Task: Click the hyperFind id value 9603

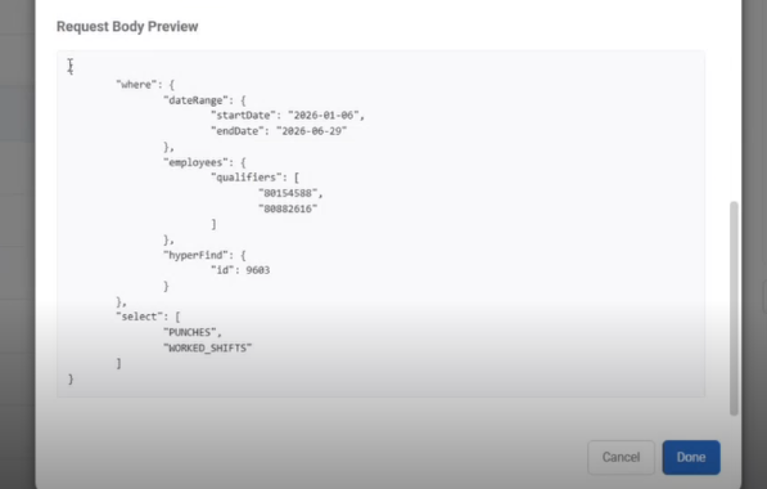Action: (258, 270)
